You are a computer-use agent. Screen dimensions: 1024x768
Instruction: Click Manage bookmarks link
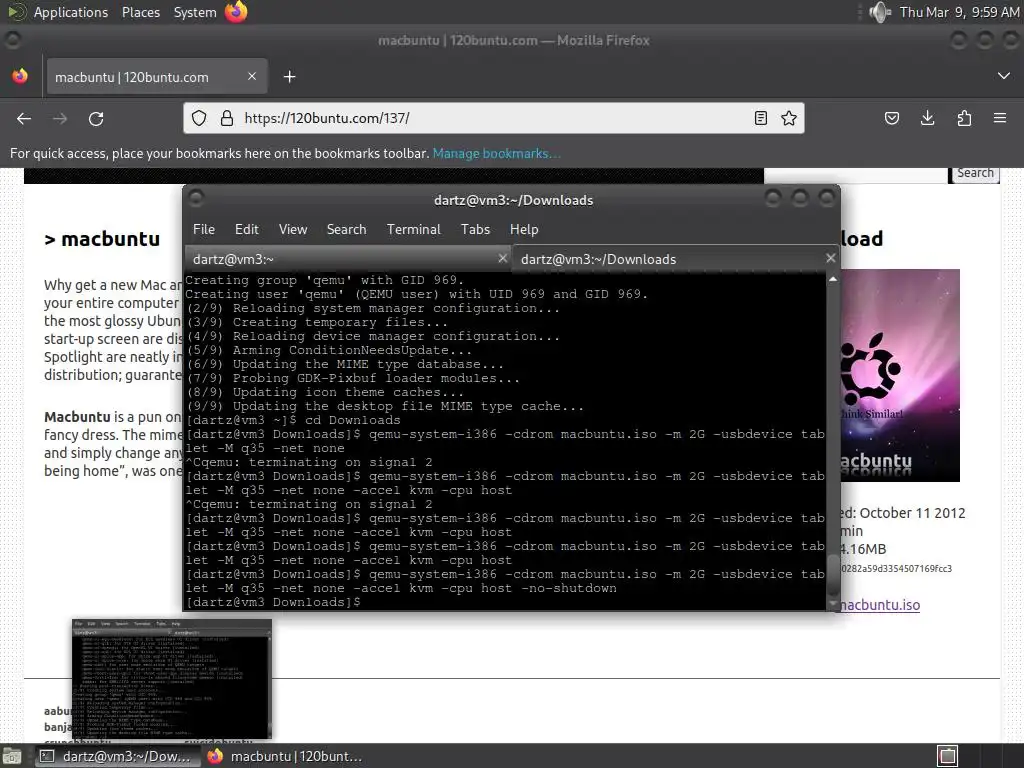tap(496, 153)
